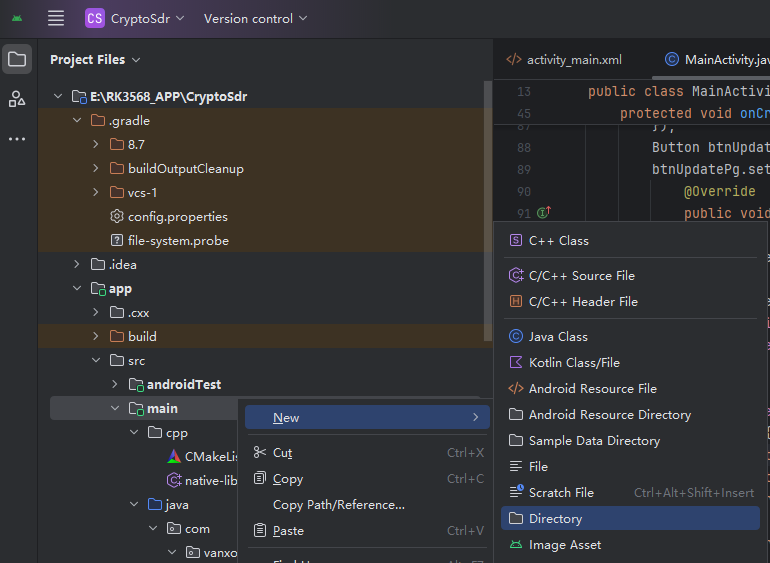Click the override gutter marker at line 91
Screen dimensions: 770x563
tap(543, 213)
